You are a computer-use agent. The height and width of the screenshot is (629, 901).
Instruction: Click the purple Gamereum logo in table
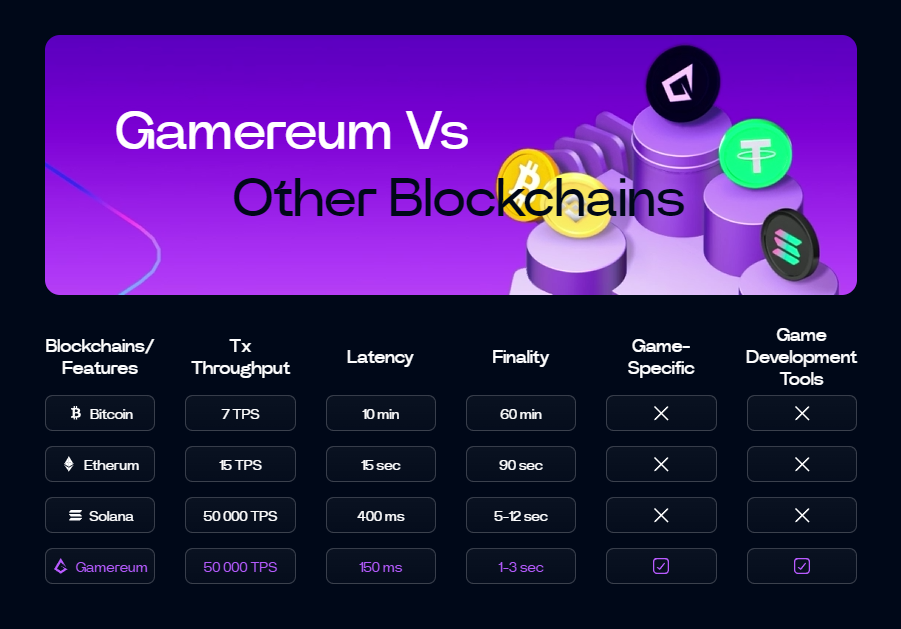coord(61,567)
